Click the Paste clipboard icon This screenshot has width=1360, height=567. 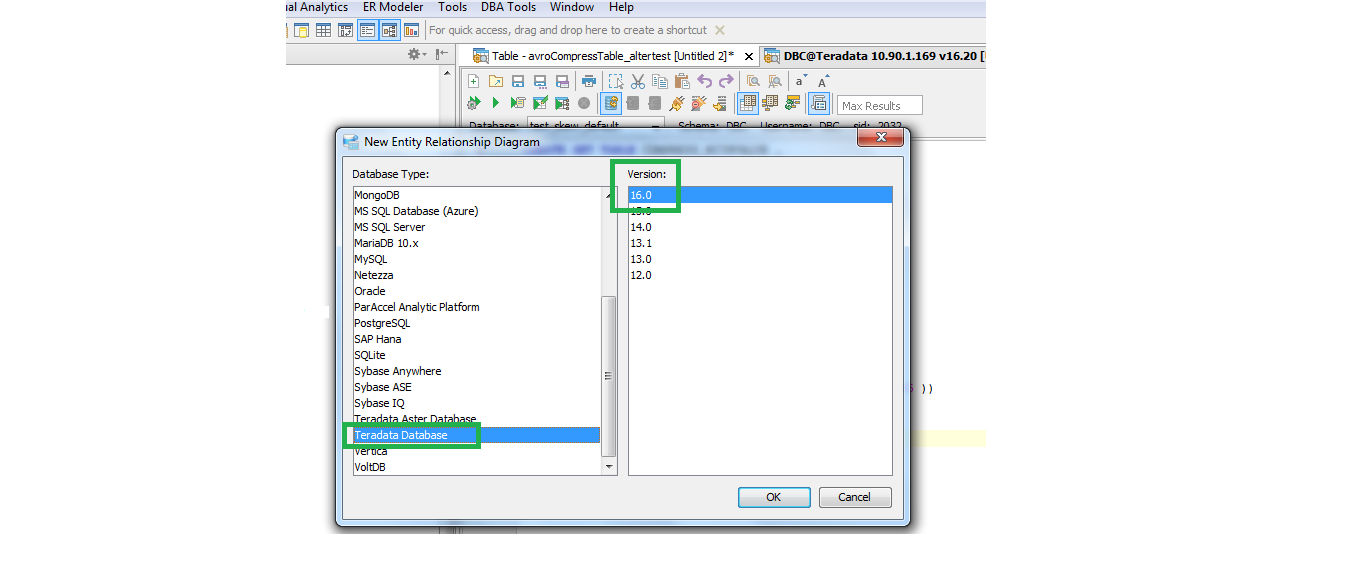click(x=682, y=81)
